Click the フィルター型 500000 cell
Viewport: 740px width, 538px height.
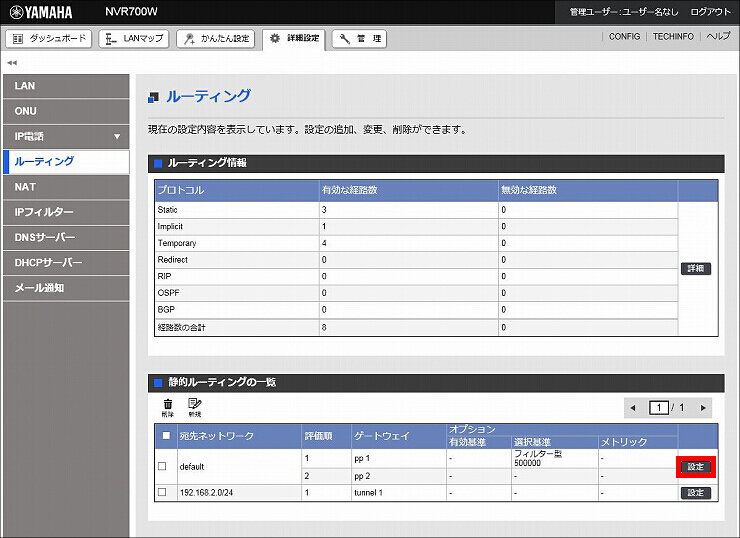pos(555,458)
